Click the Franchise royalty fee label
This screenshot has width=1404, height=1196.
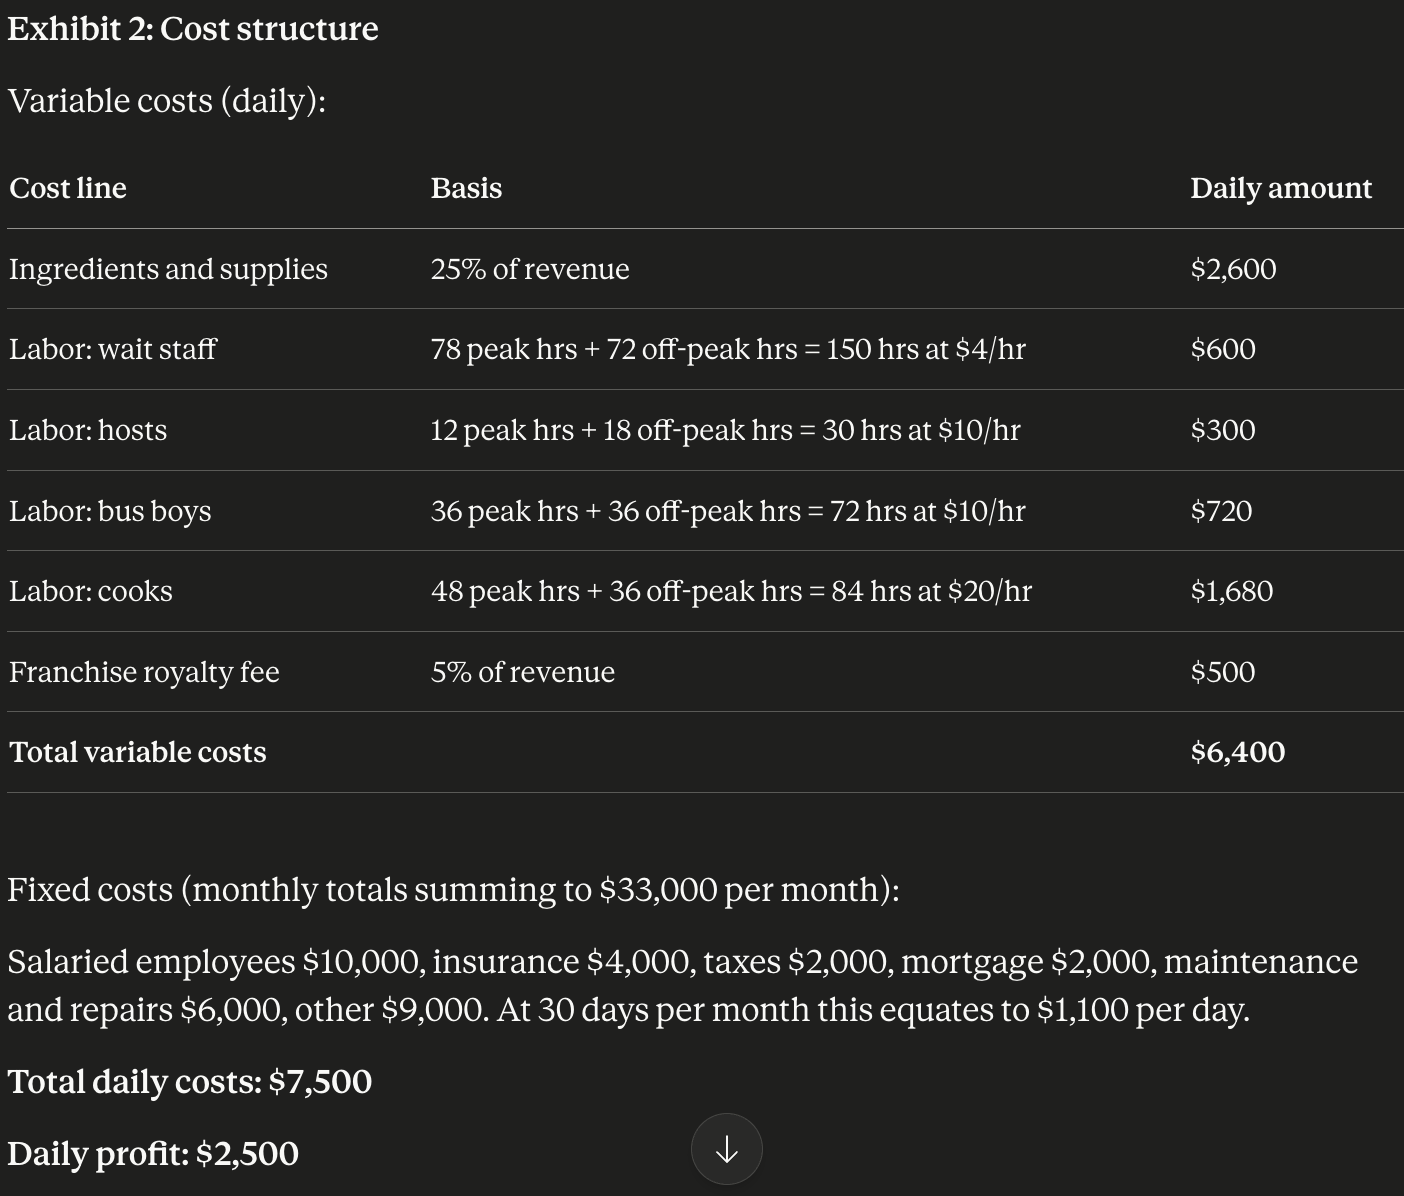point(144,672)
